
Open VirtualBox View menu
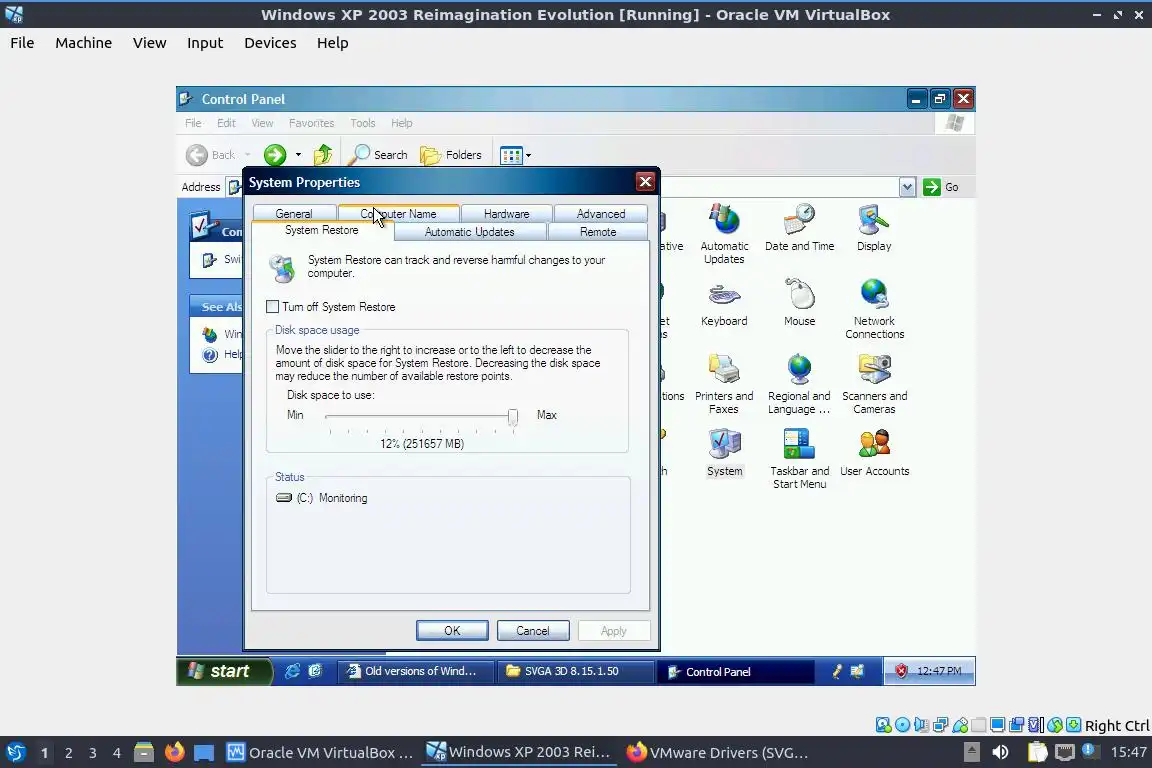pos(149,43)
